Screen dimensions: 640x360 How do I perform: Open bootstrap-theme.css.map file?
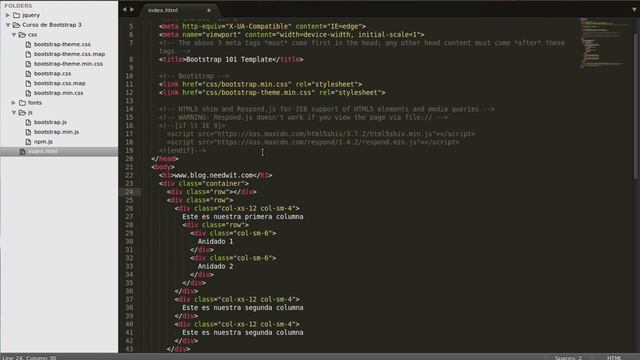69,54
